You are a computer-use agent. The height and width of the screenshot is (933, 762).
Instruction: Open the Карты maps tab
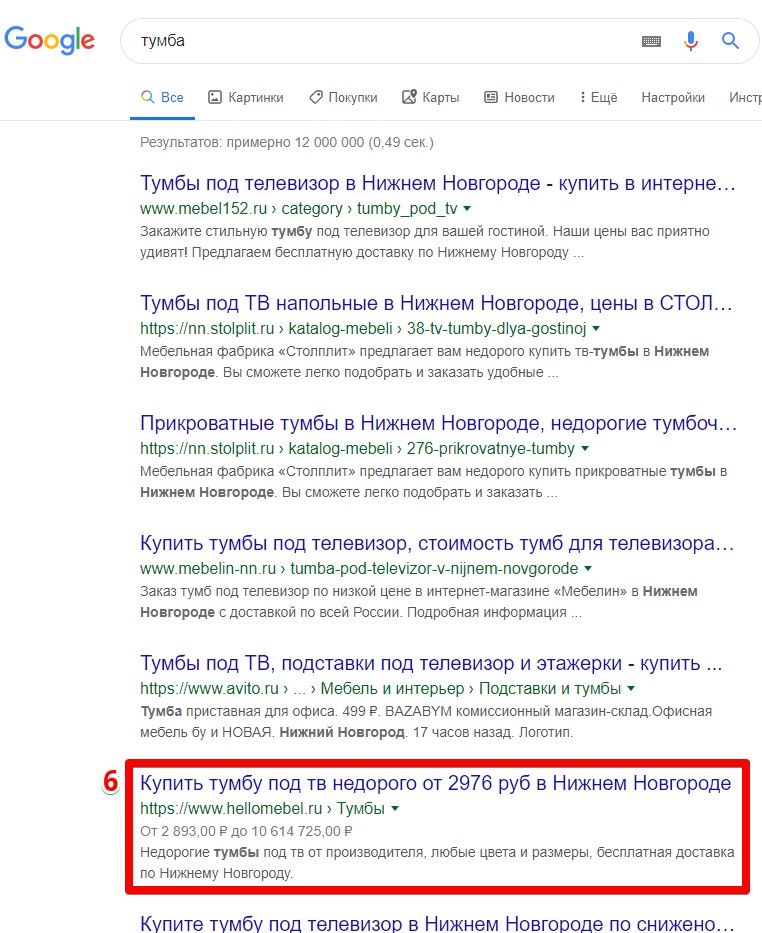click(431, 97)
